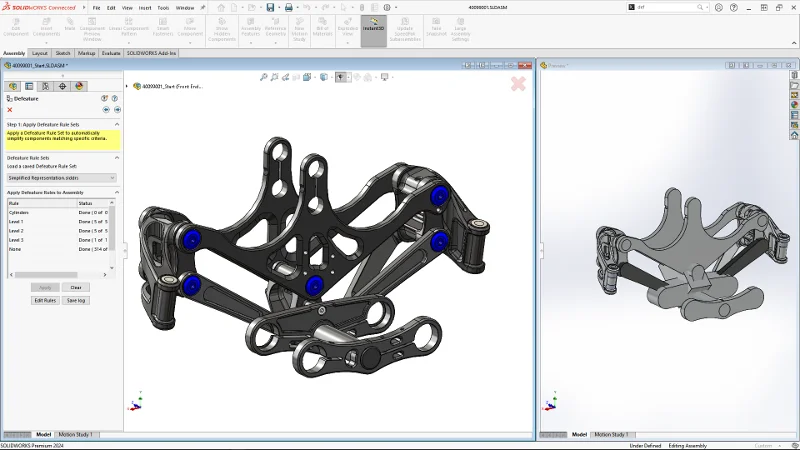
Task: Open the DisplayManager pie-chart tab icon
Action: (79, 86)
